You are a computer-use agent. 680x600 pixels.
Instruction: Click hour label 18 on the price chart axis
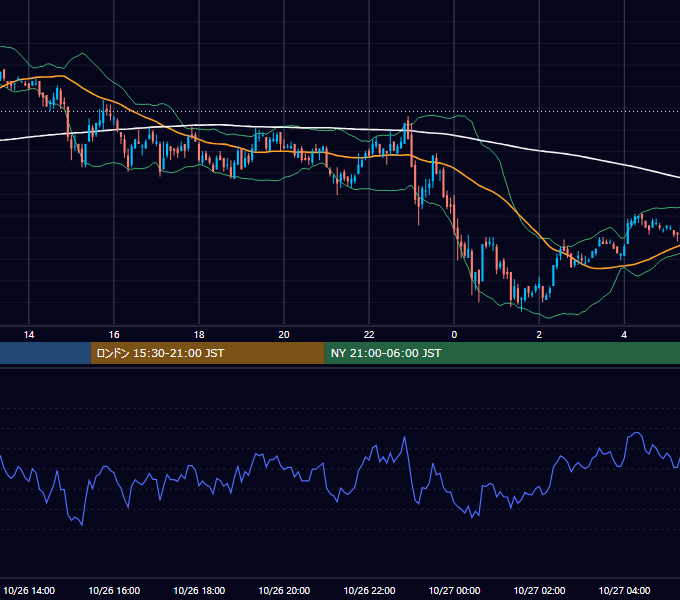click(x=199, y=335)
